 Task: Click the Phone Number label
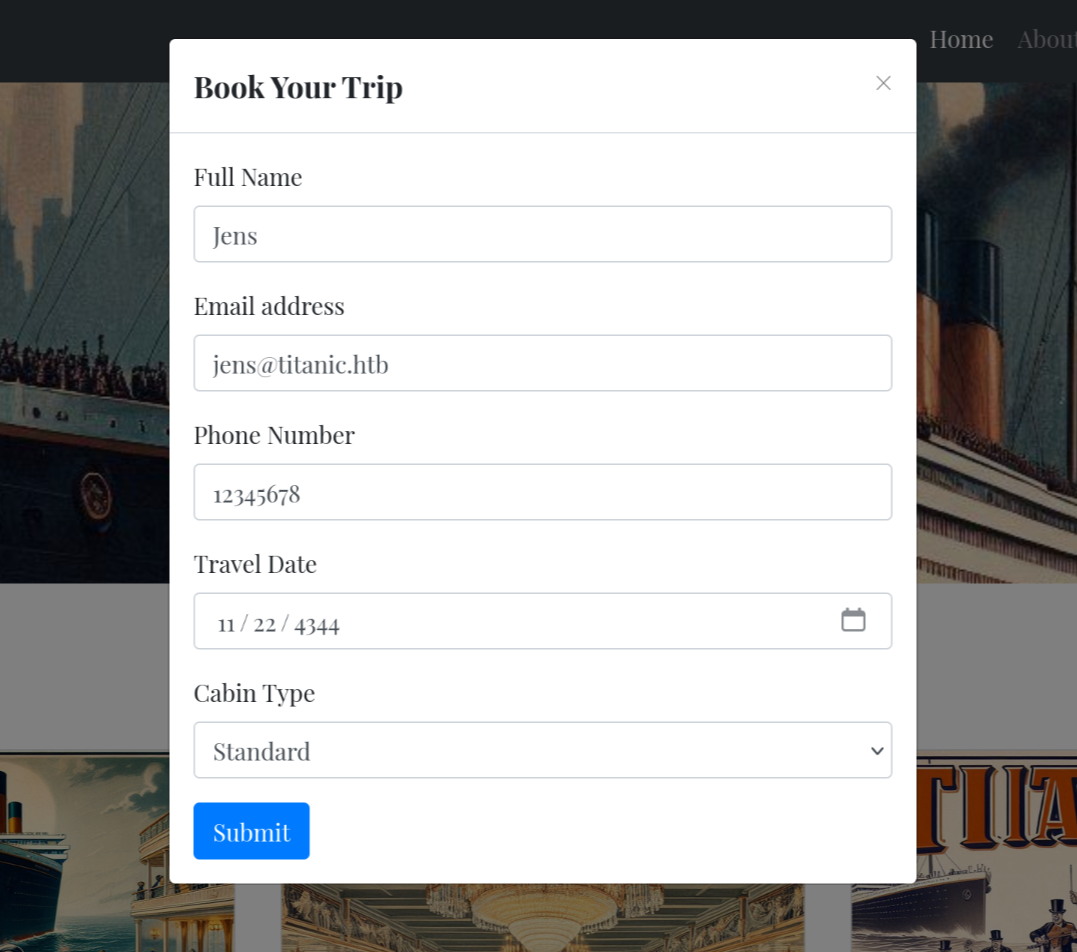(274, 435)
